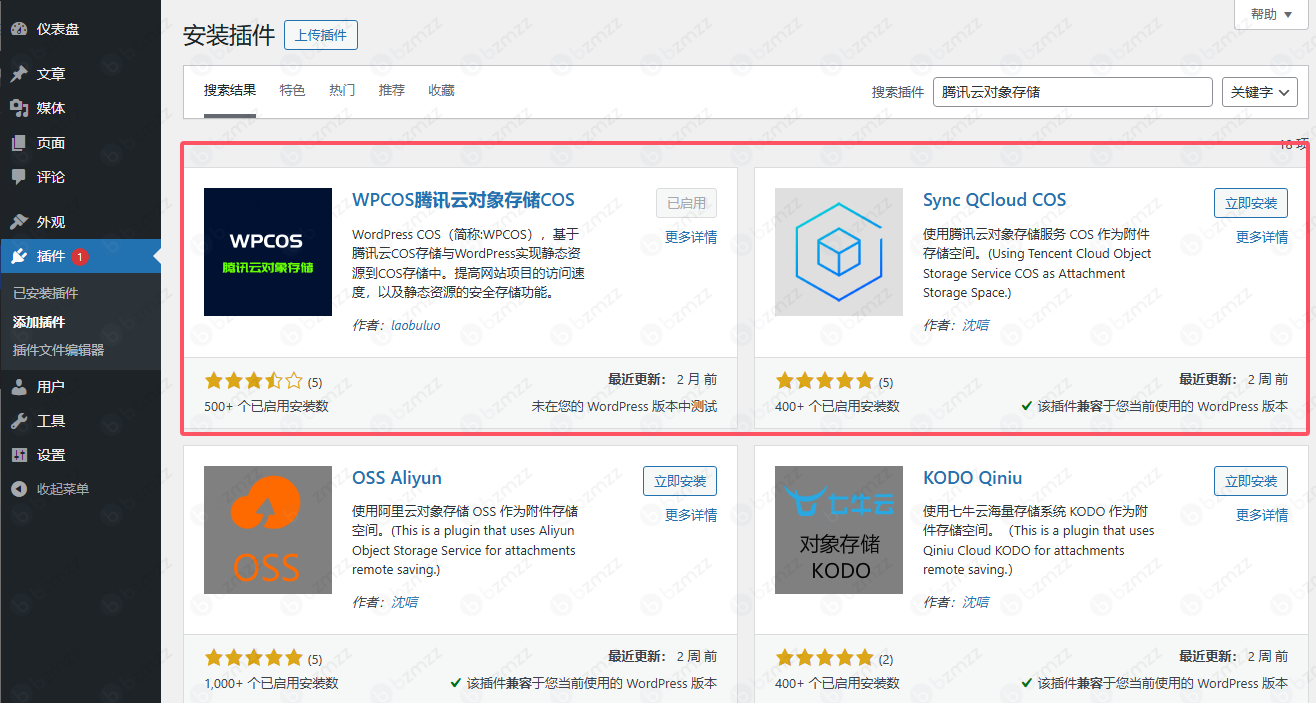The width and height of the screenshot is (1316, 703).
Task: Collapse sidebar via 收起菜单
Action: 63,489
